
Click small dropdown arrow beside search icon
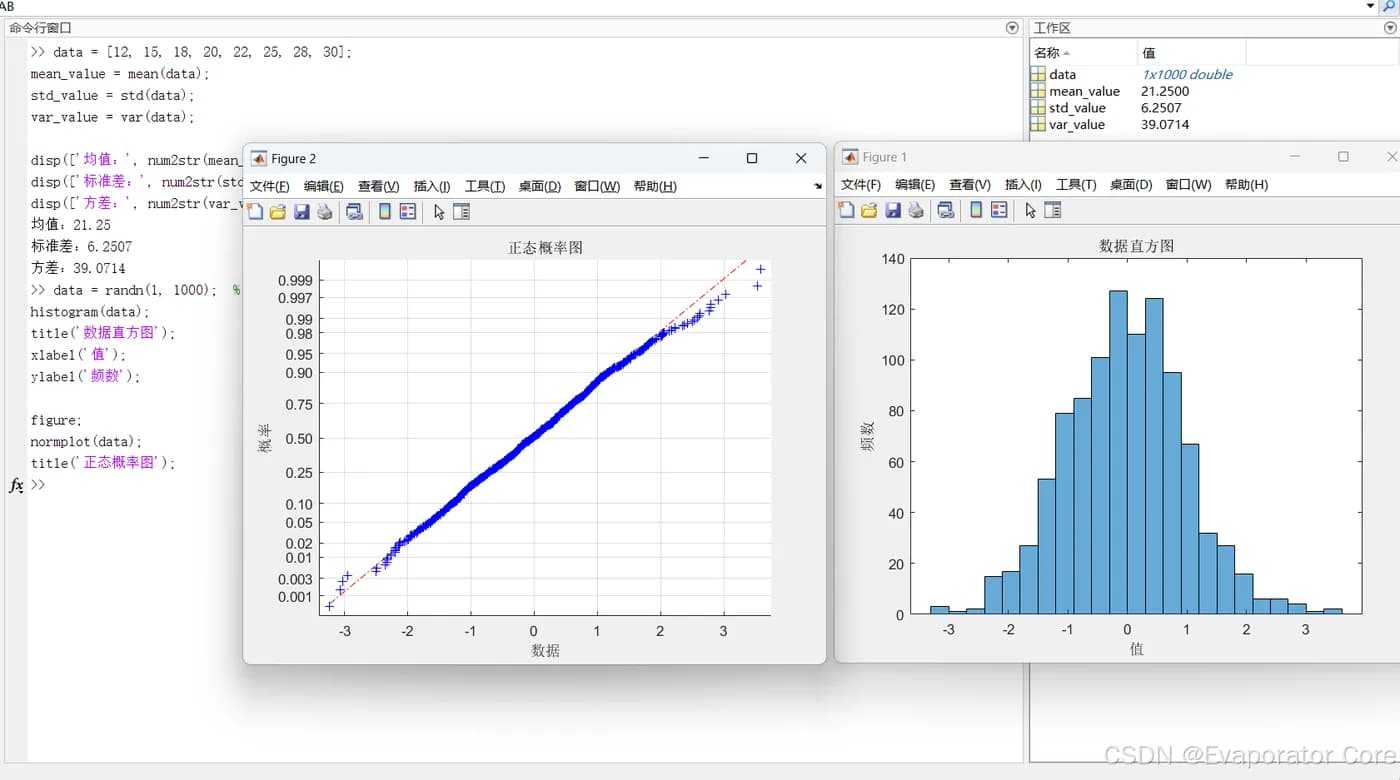[x=1371, y=6]
